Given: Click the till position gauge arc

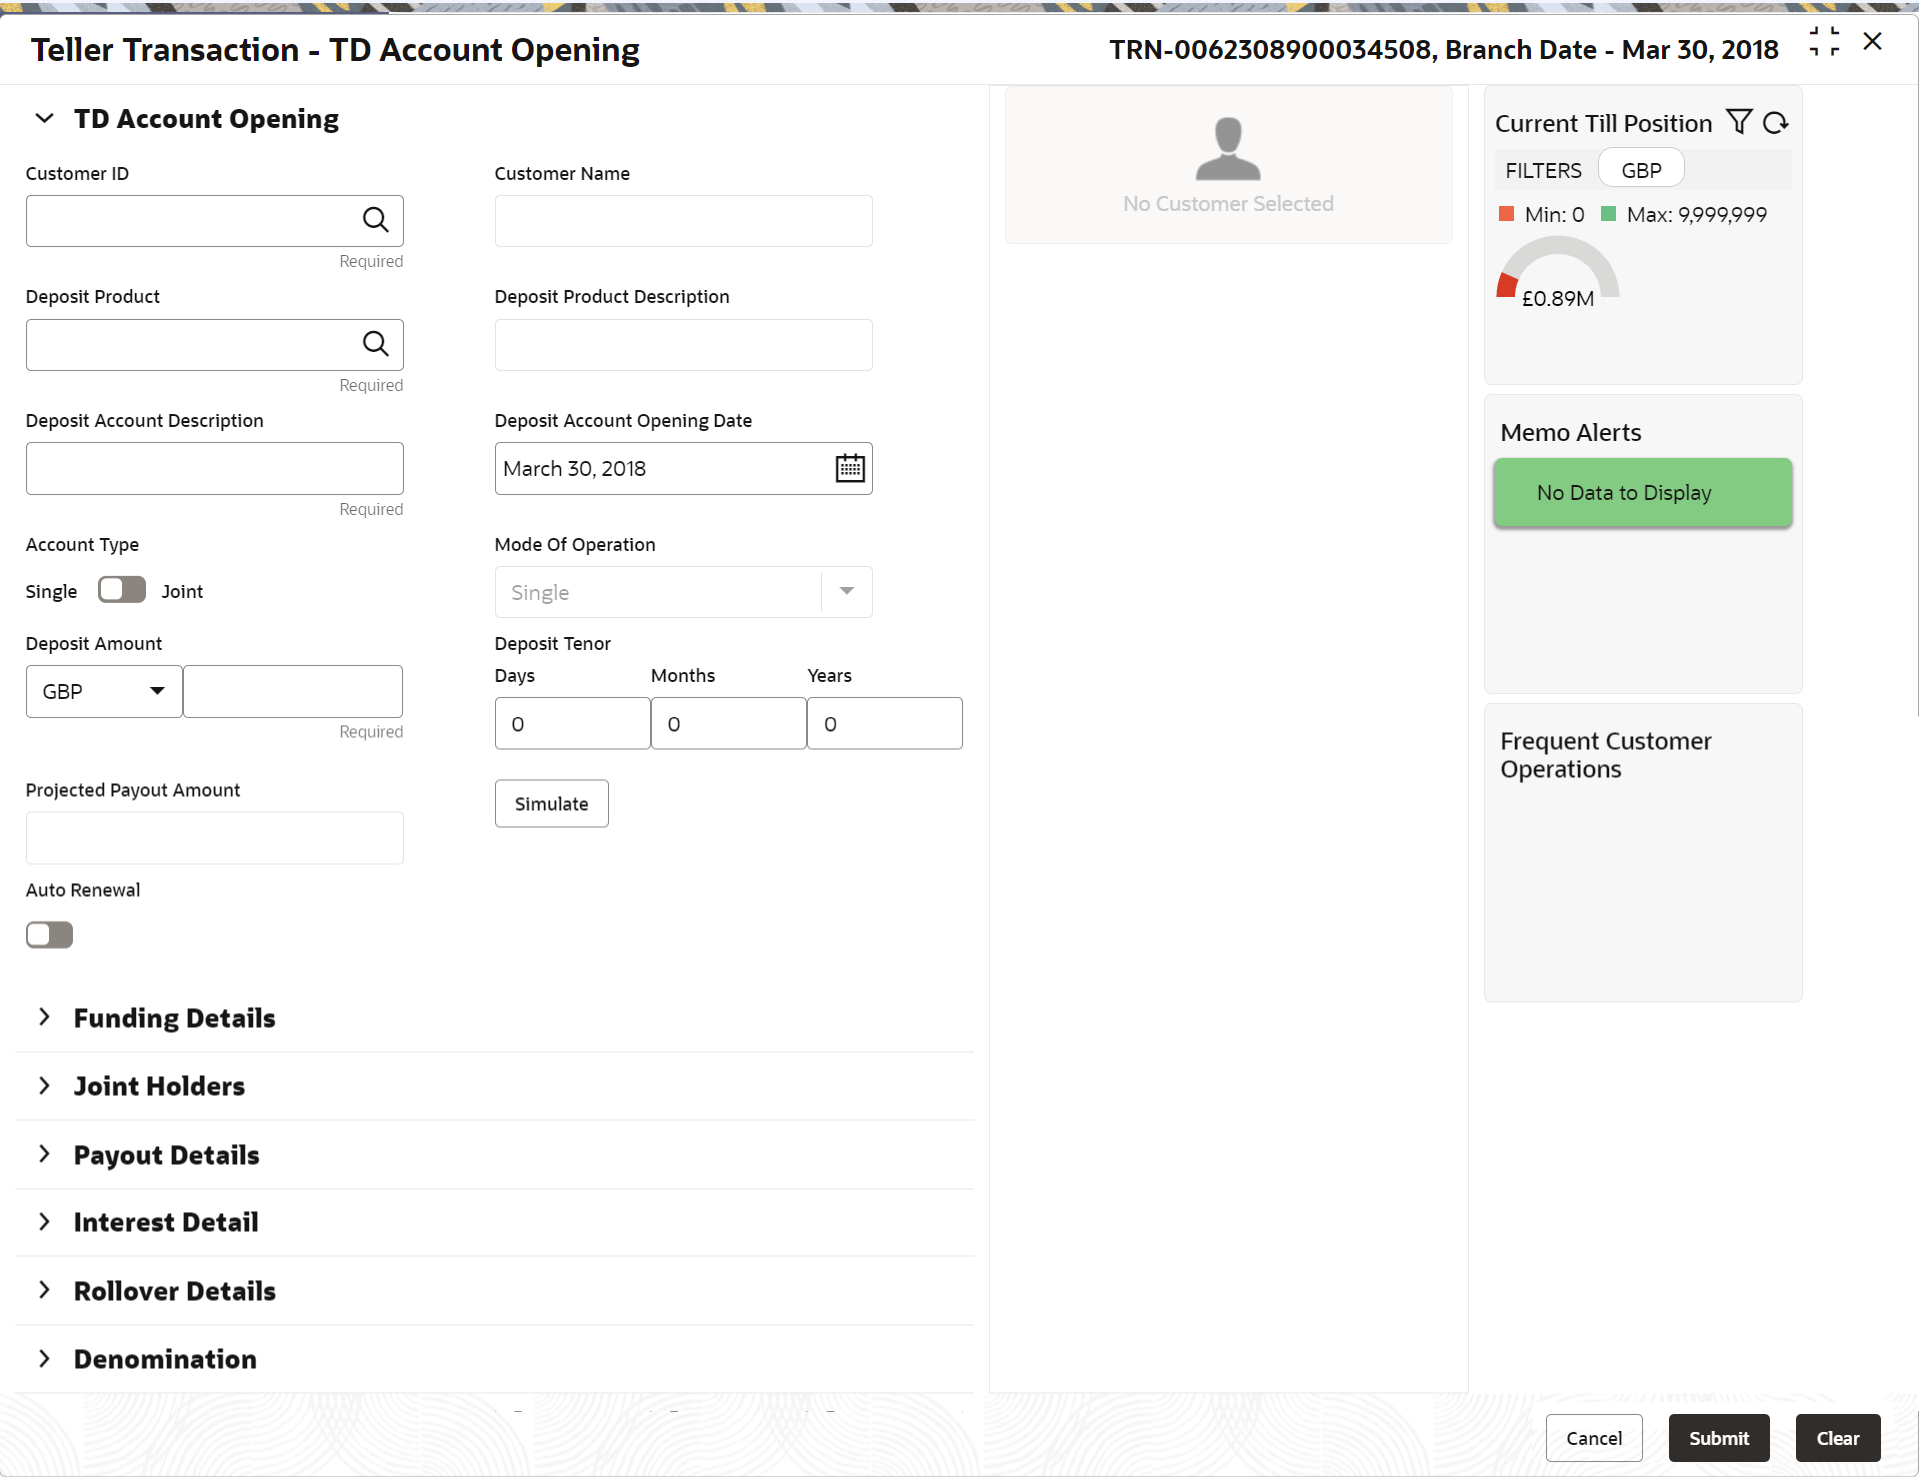Looking at the screenshot, I should [1557, 257].
